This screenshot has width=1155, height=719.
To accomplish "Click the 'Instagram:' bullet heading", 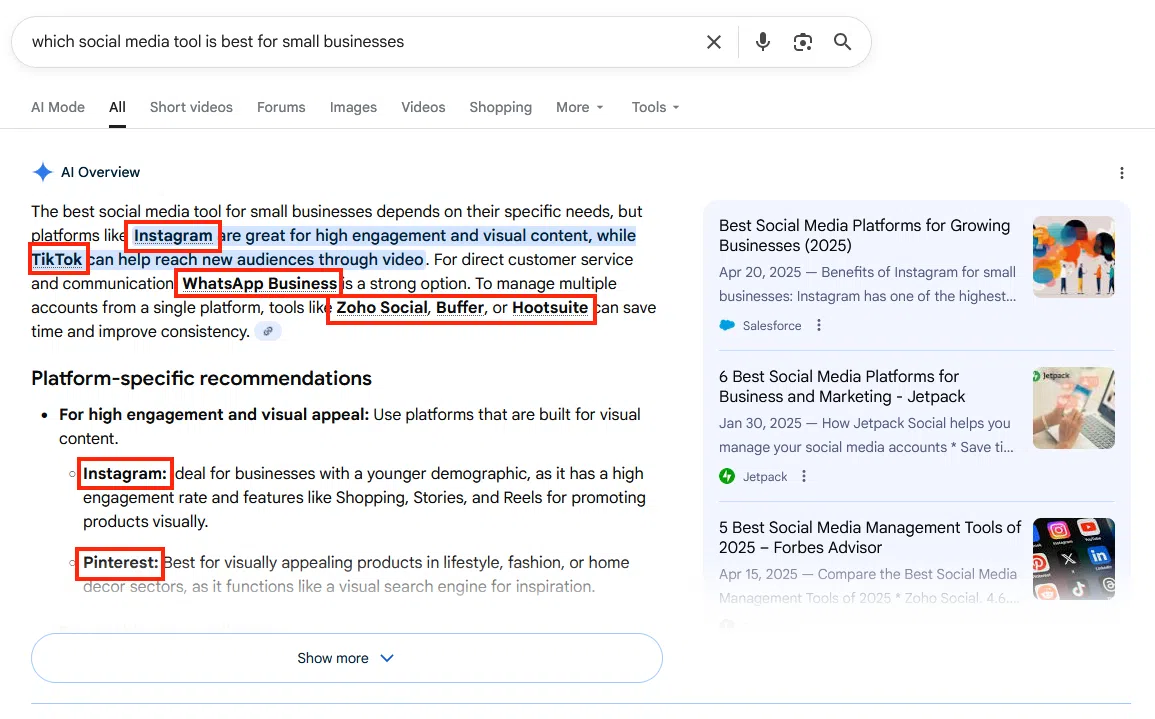I will pos(124,474).
